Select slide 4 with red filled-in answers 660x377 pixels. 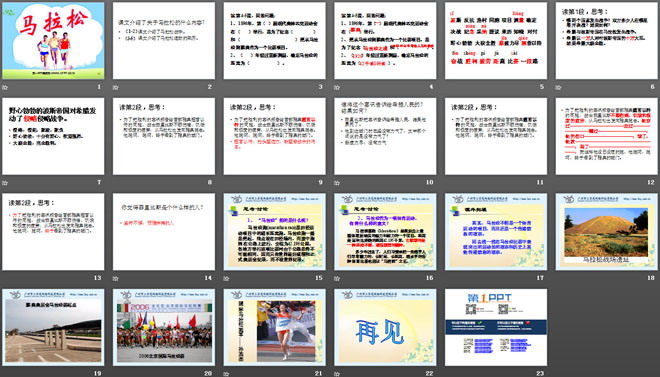[x=385, y=41]
